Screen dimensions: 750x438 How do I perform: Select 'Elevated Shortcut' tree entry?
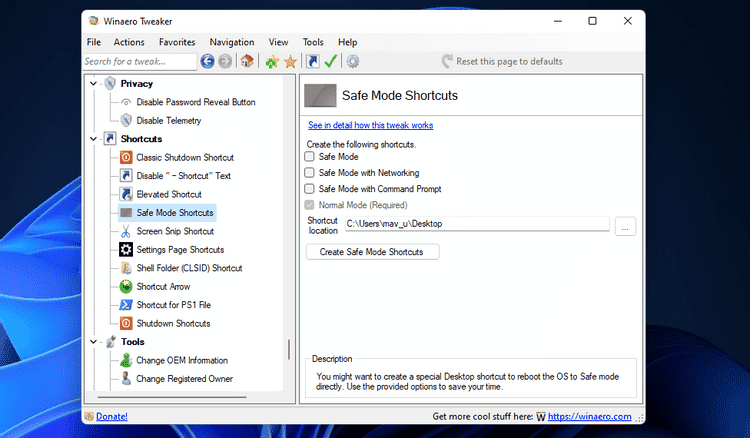point(169,195)
